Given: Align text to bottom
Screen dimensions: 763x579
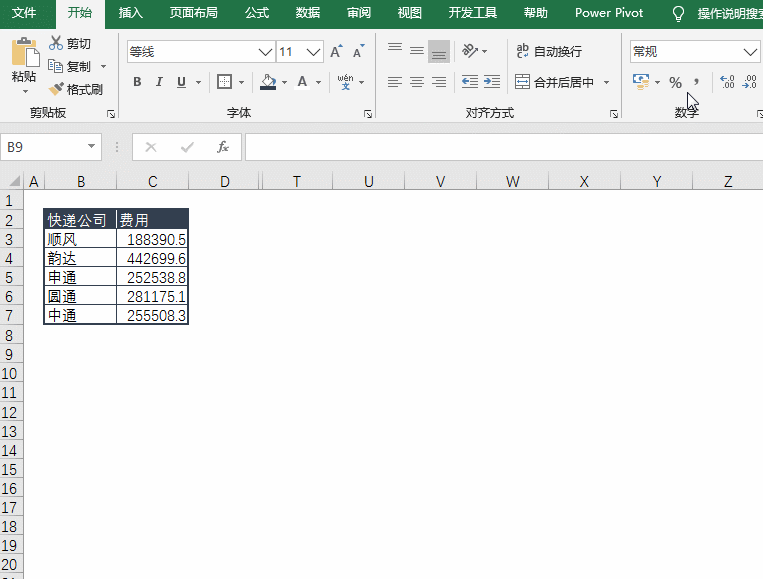Looking at the screenshot, I should [x=439, y=51].
